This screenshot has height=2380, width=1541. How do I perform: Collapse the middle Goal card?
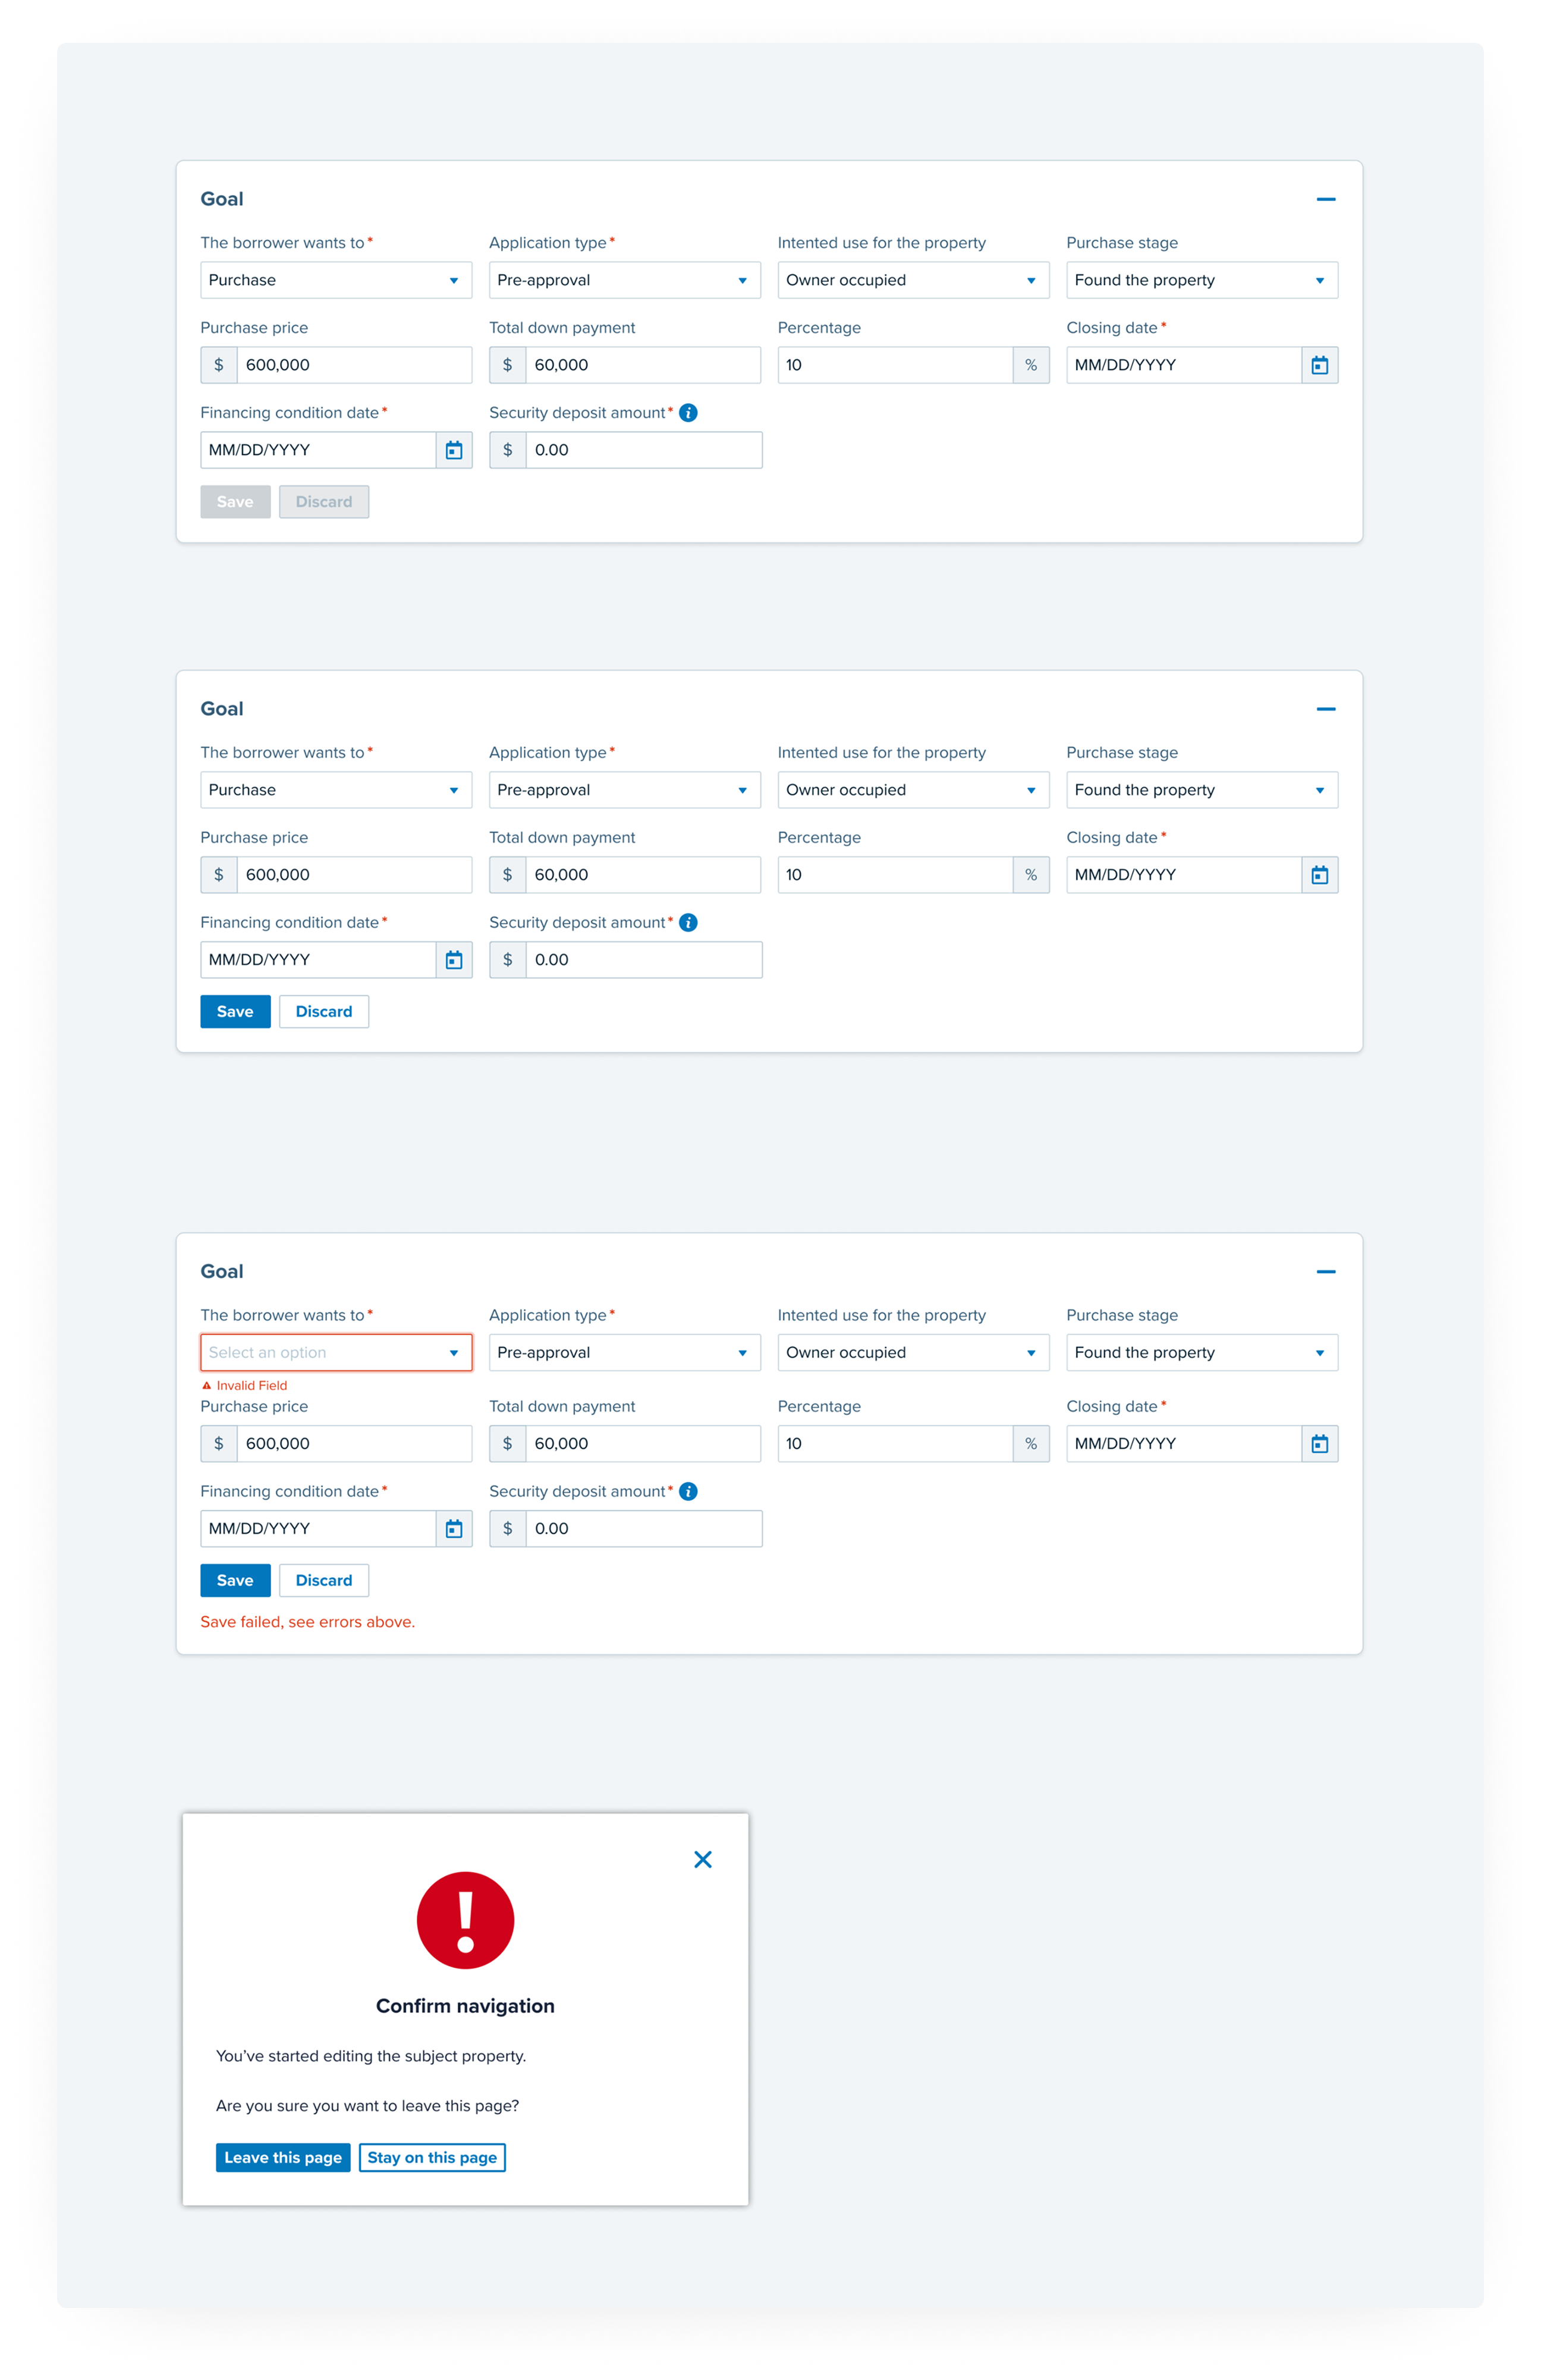pyautogui.click(x=1326, y=709)
